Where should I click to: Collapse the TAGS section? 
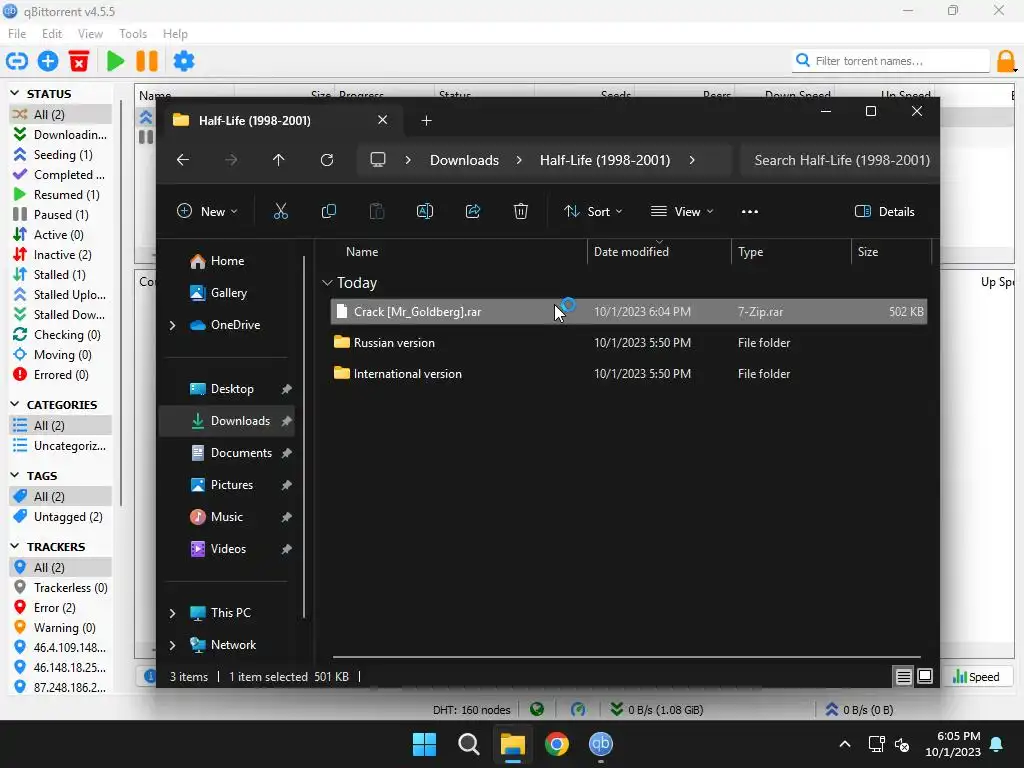coord(15,475)
